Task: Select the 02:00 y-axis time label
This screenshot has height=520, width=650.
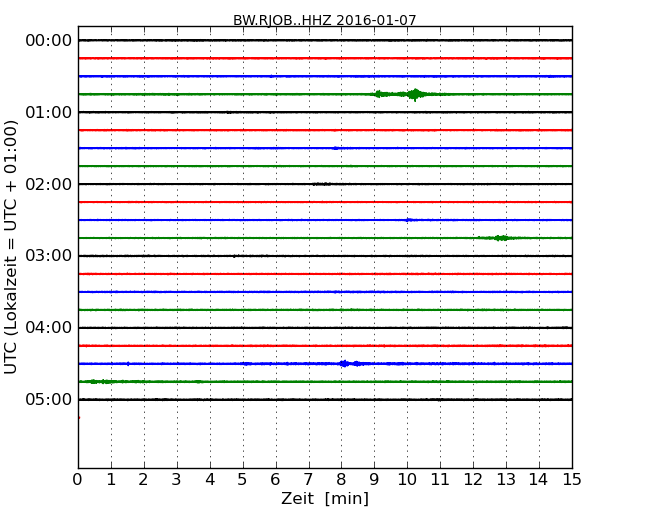Action: (x=49, y=184)
